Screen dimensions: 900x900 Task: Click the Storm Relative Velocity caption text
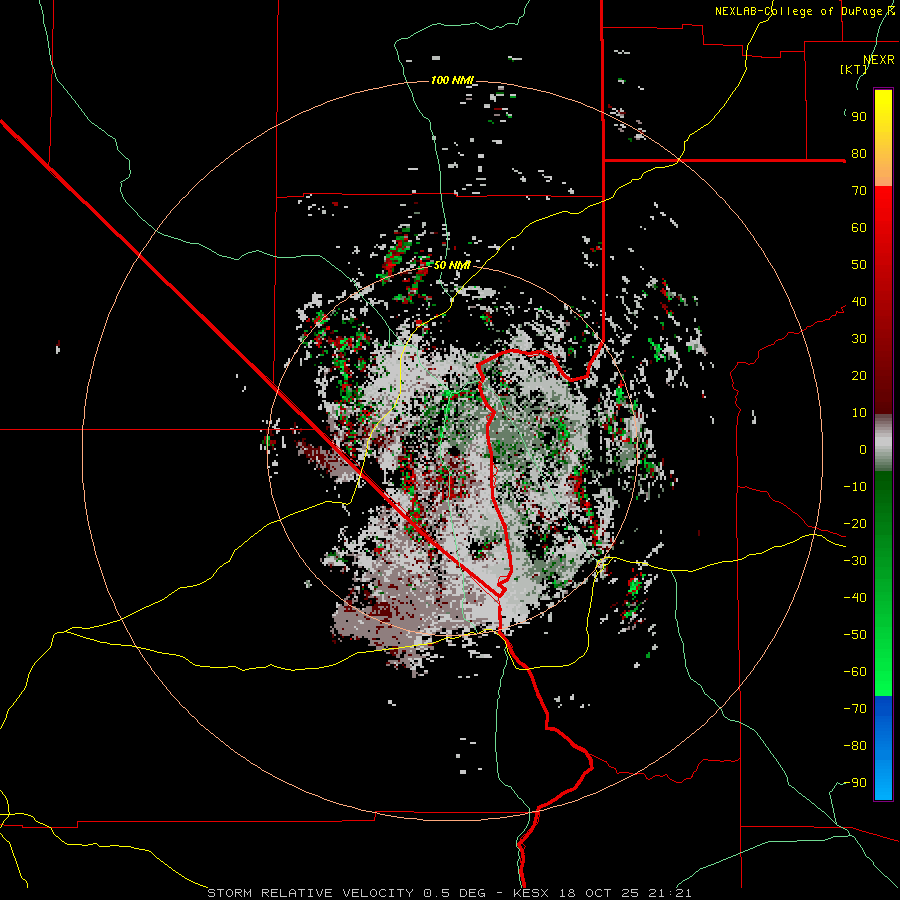click(449, 893)
